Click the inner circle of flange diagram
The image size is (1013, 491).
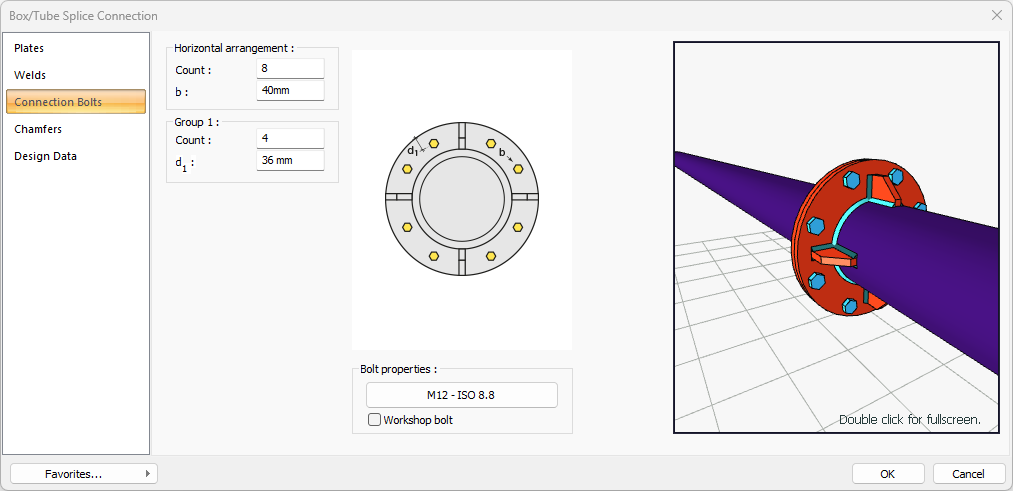click(x=461, y=199)
